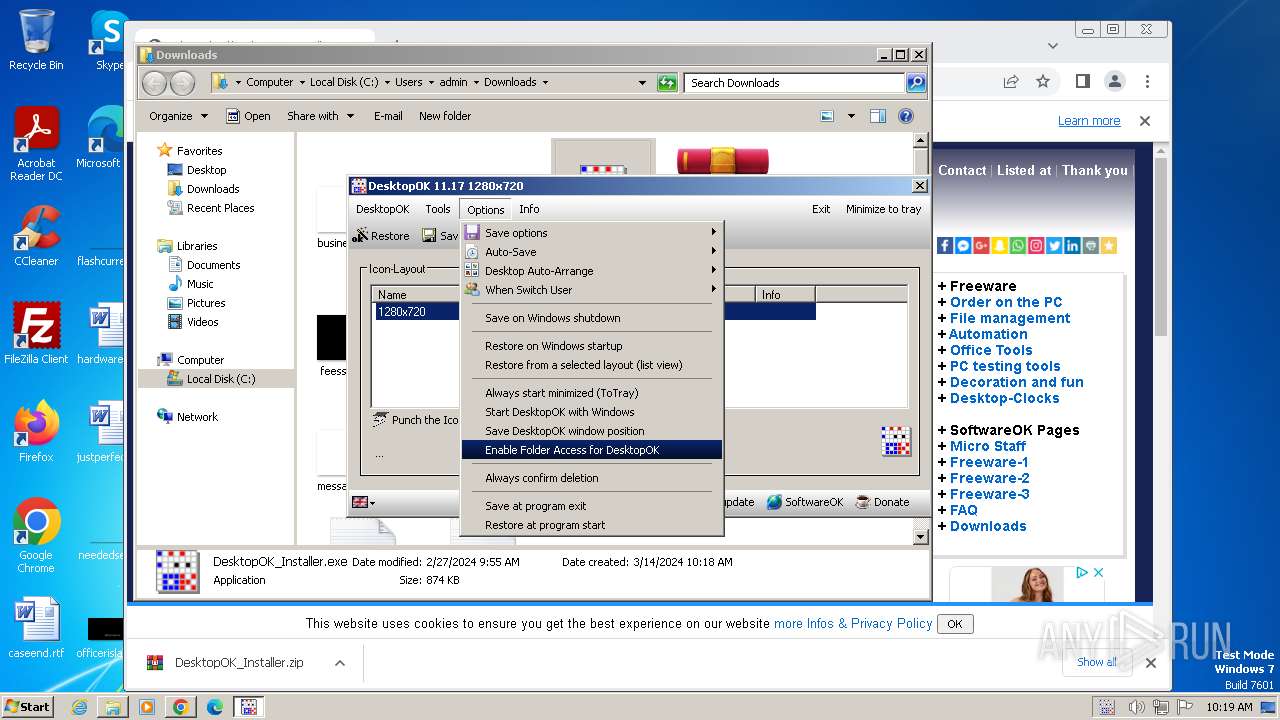The width and height of the screenshot is (1280, 720).
Task: Open Chrome three-dot menu
Action: click(1147, 82)
